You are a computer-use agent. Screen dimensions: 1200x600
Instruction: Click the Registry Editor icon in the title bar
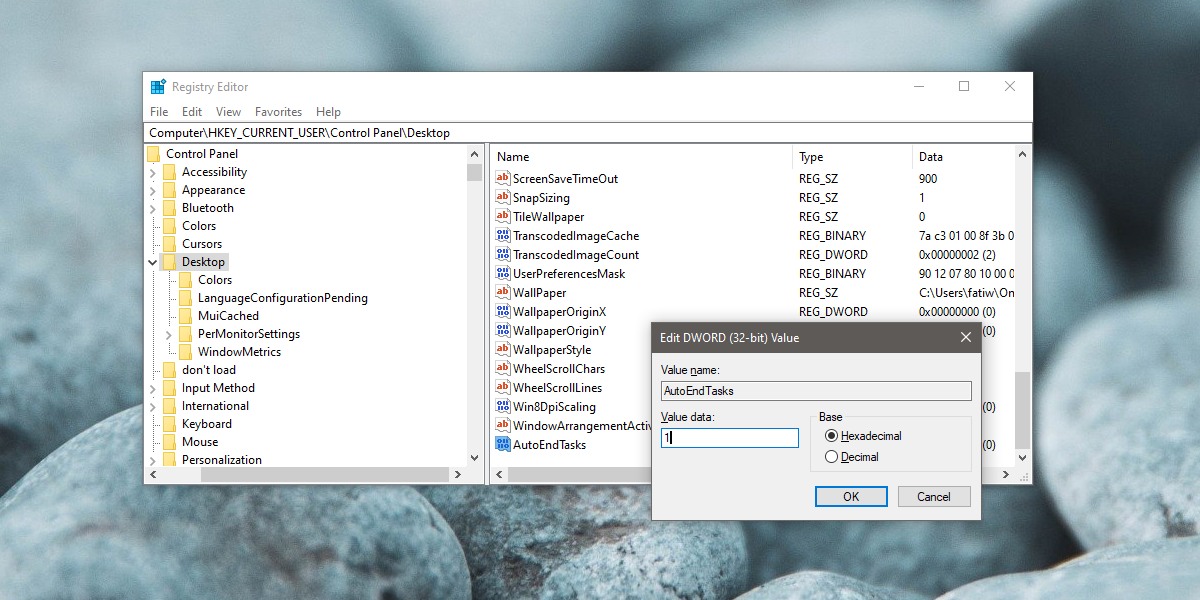point(156,86)
